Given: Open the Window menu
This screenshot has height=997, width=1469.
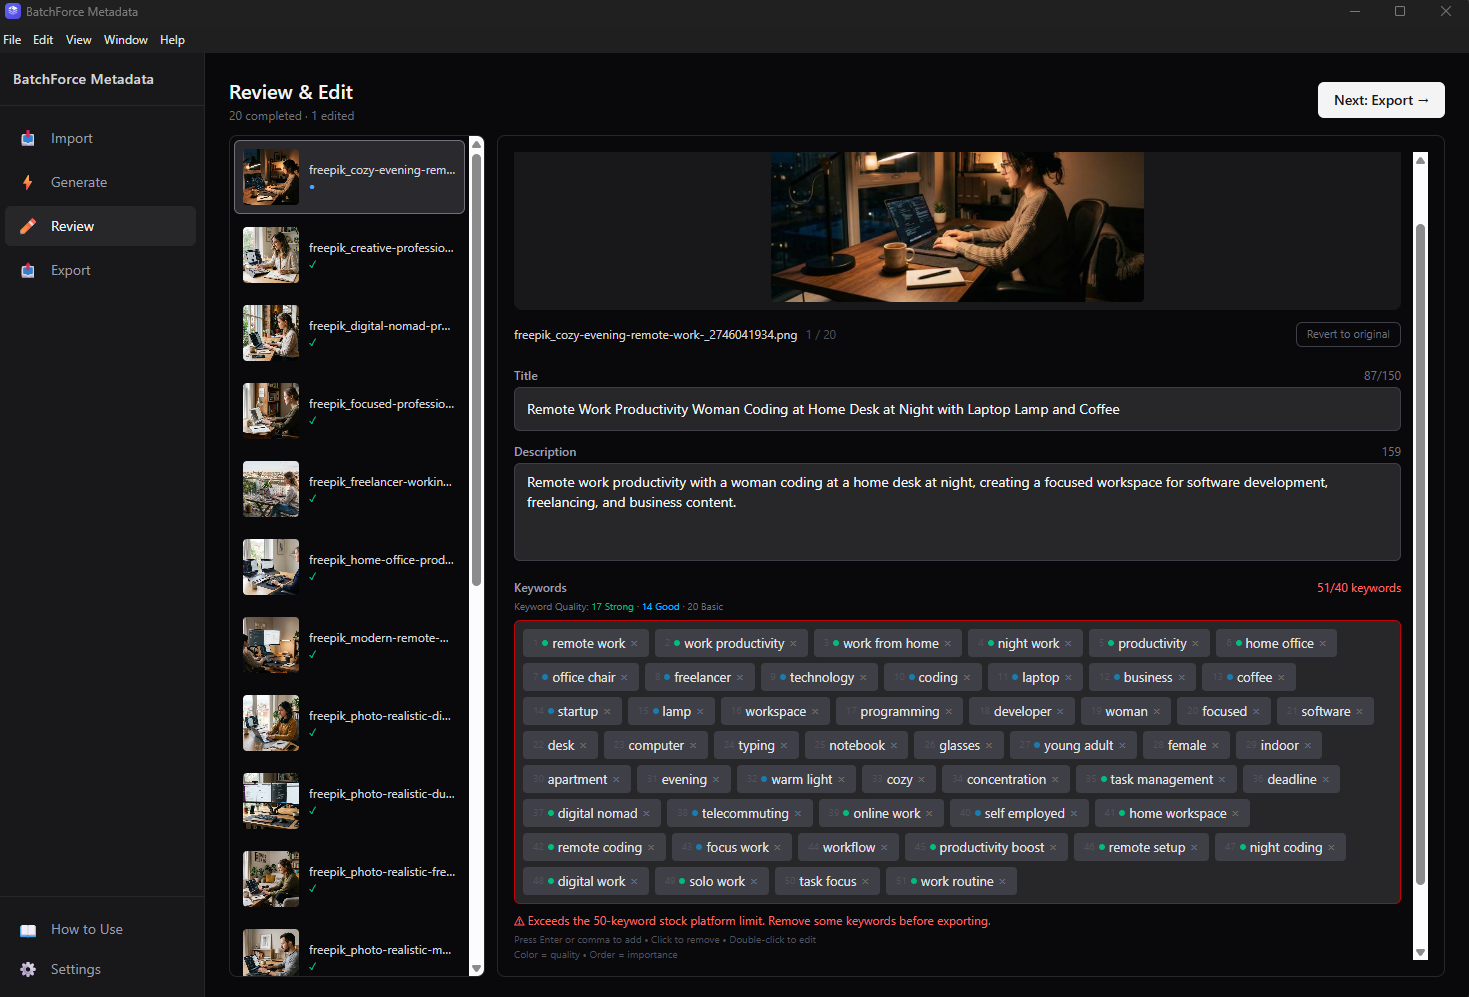Looking at the screenshot, I should pyautogui.click(x=125, y=40).
